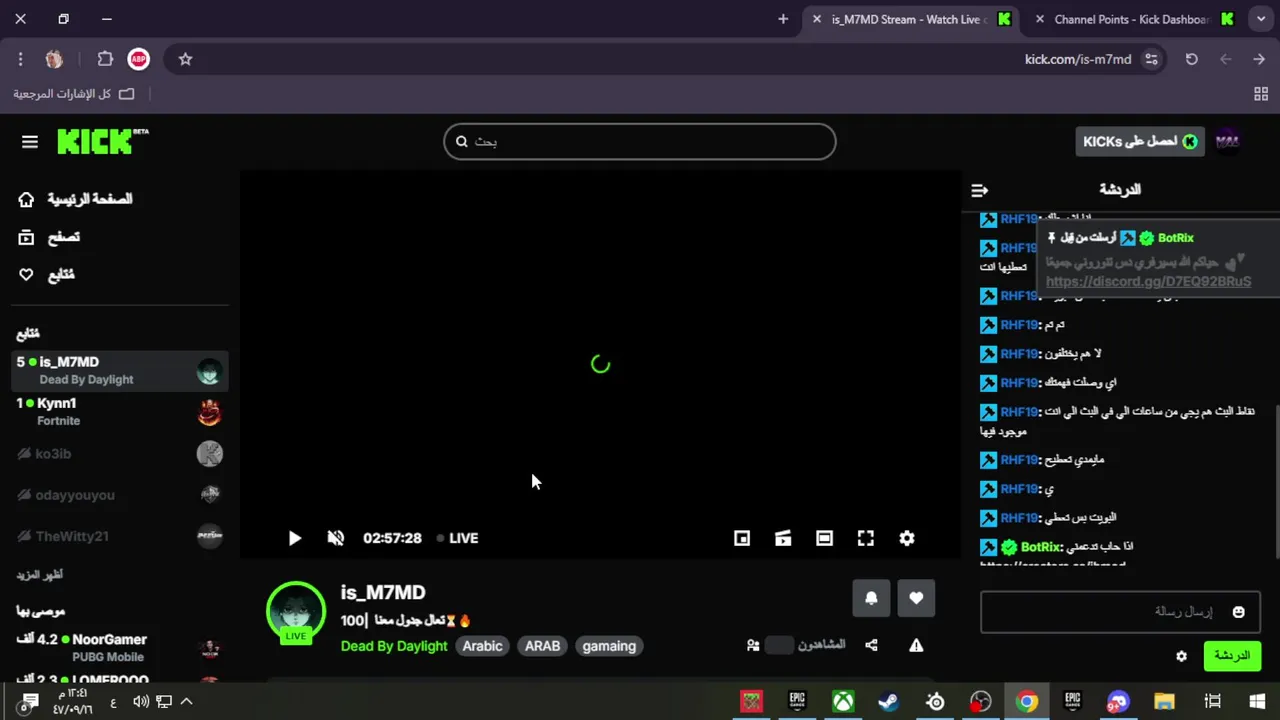Close the Channel Points dashboard tab
This screenshot has width=1280, height=720.
point(1040,19)
